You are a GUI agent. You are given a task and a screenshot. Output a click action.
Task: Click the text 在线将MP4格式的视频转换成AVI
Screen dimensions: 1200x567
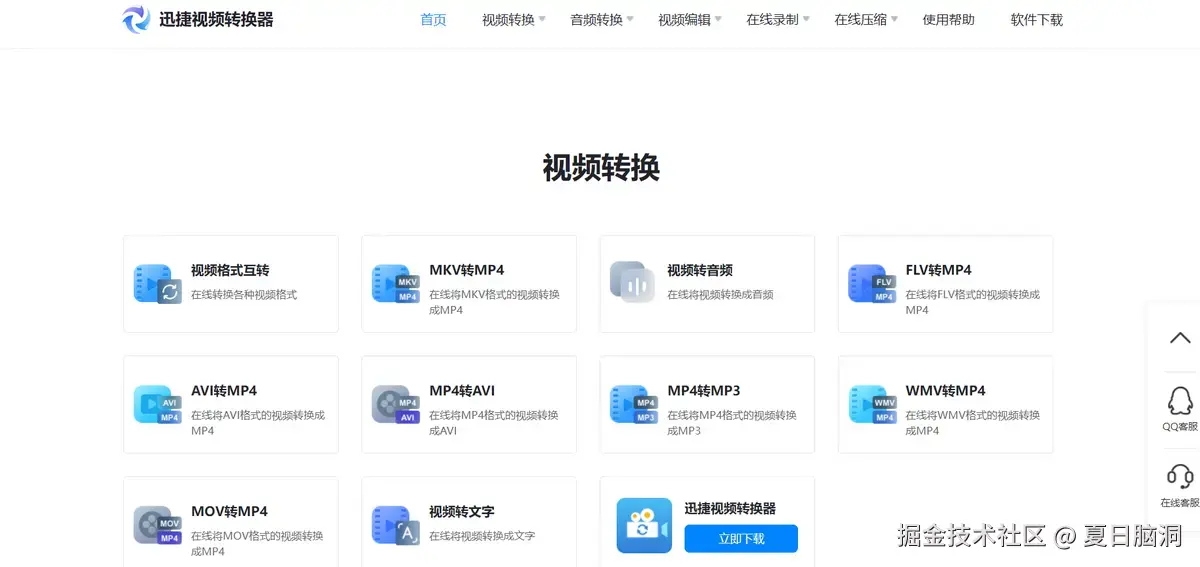494,423
